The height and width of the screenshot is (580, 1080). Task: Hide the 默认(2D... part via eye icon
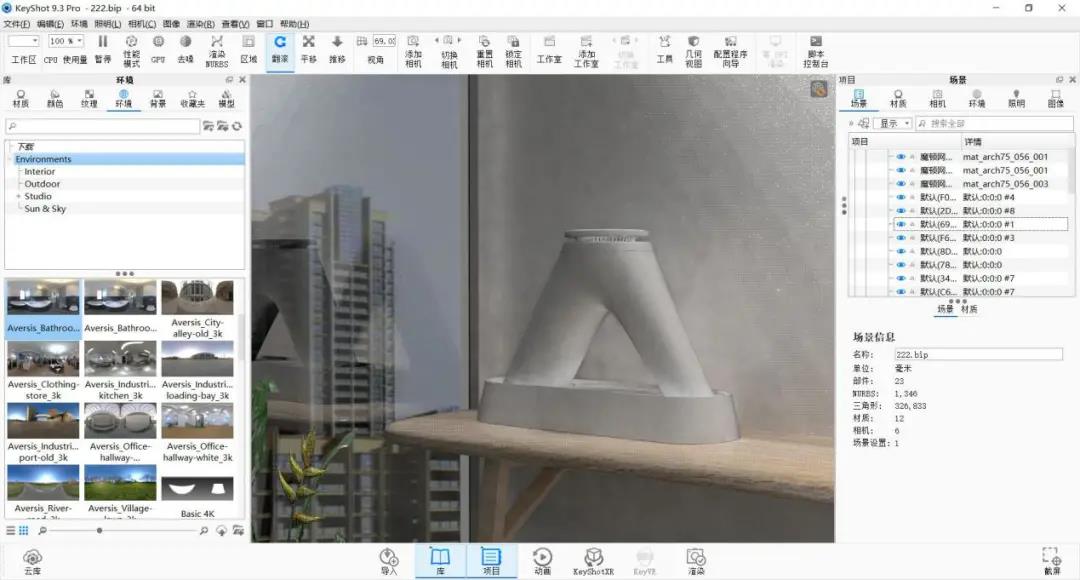tap(900, 211)
